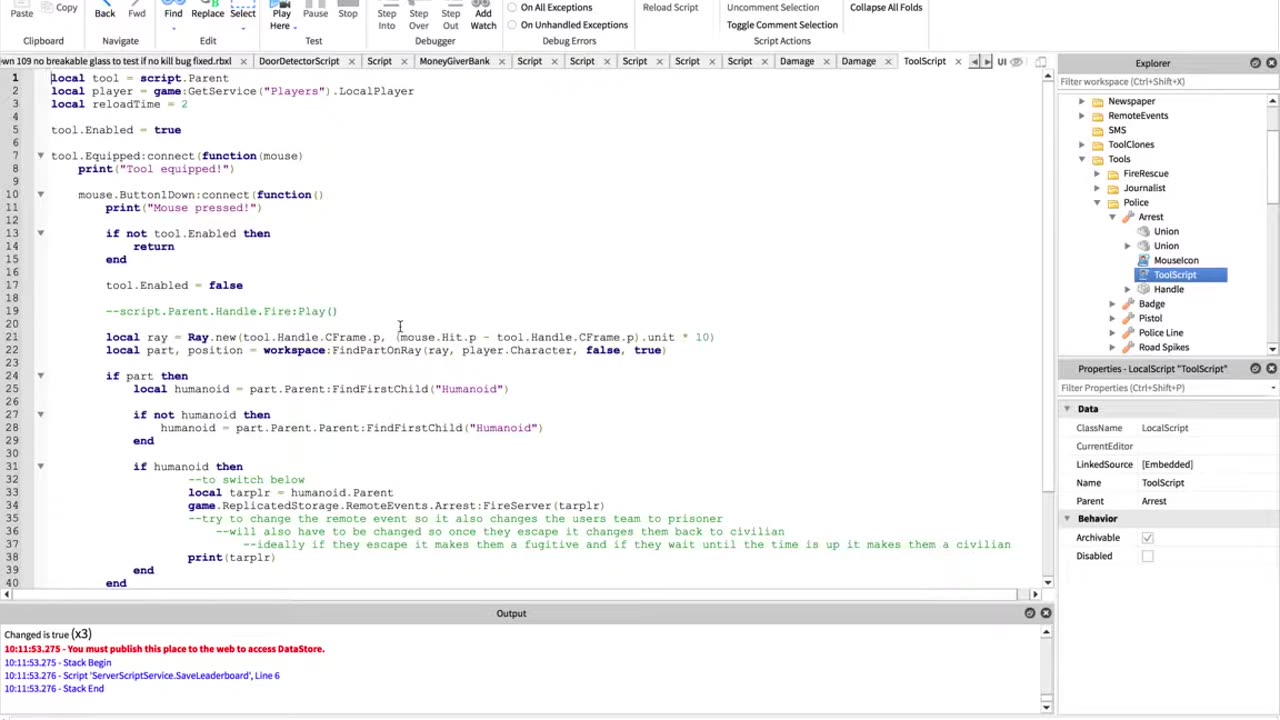Close the Properties panel

click(1271, 369)
